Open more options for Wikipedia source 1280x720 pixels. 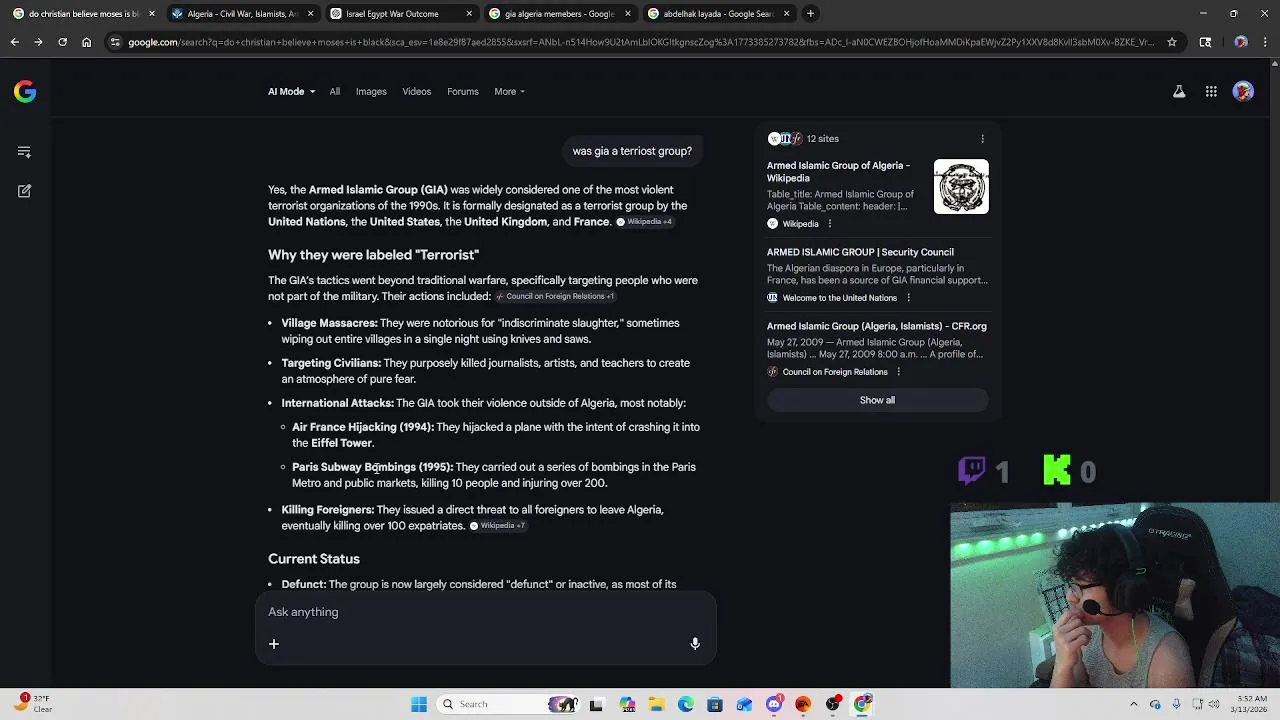829,224
